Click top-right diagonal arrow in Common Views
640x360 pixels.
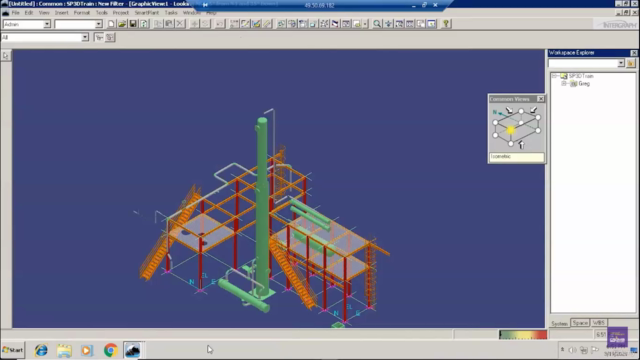pos(533,110)
